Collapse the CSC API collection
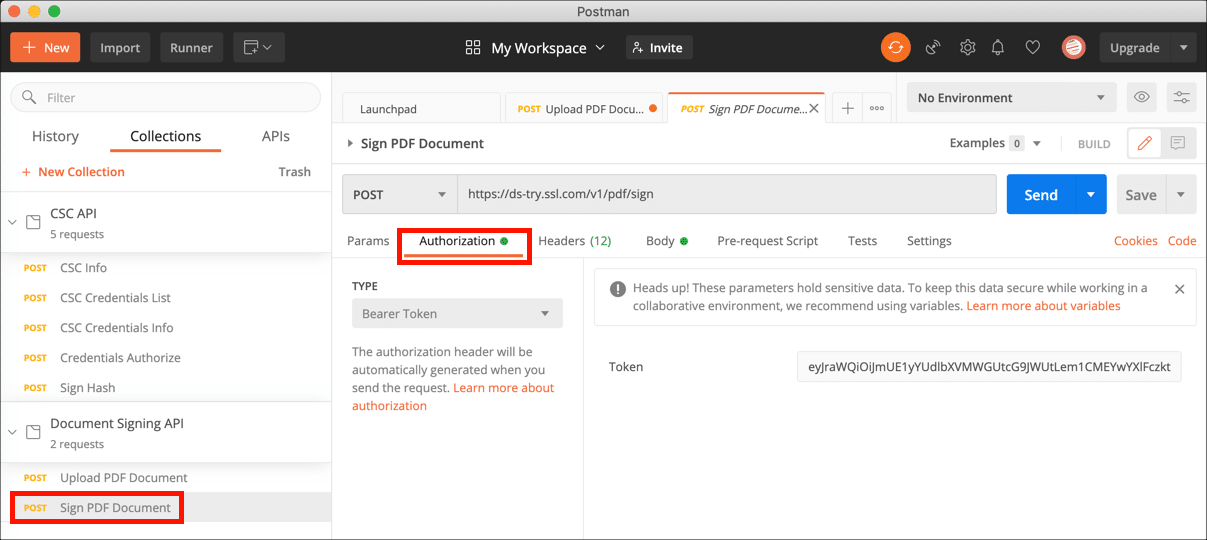1207x540 pixels. (x=13, y=222)
